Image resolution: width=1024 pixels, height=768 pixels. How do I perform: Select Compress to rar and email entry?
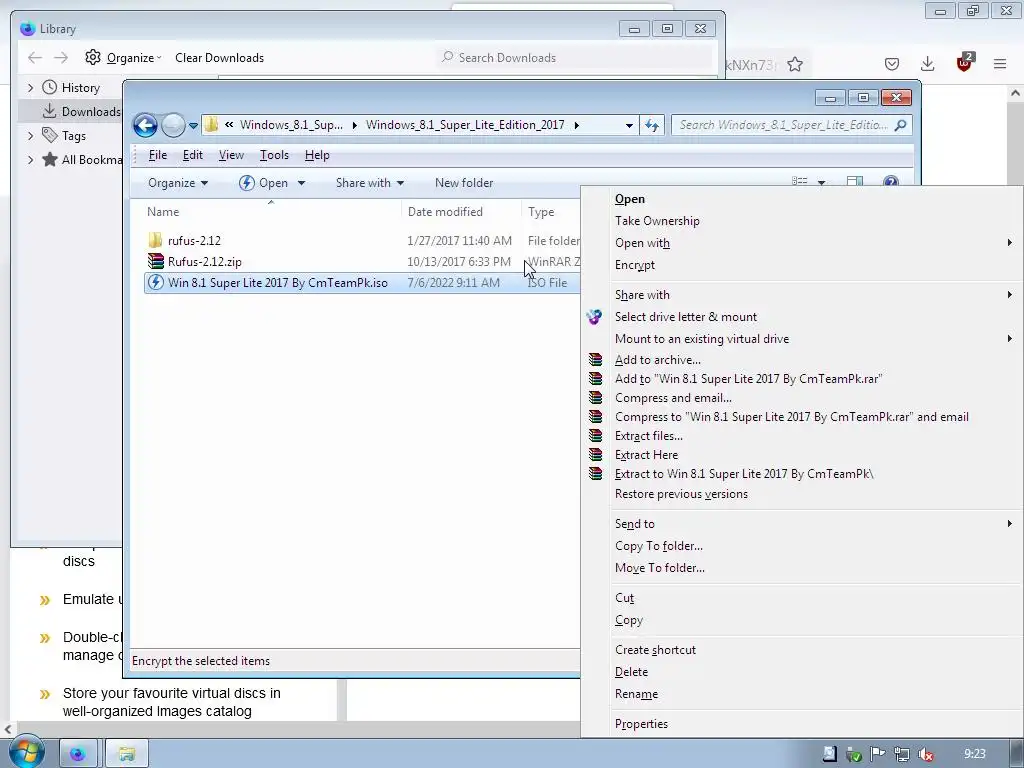[x=792, y=417]
